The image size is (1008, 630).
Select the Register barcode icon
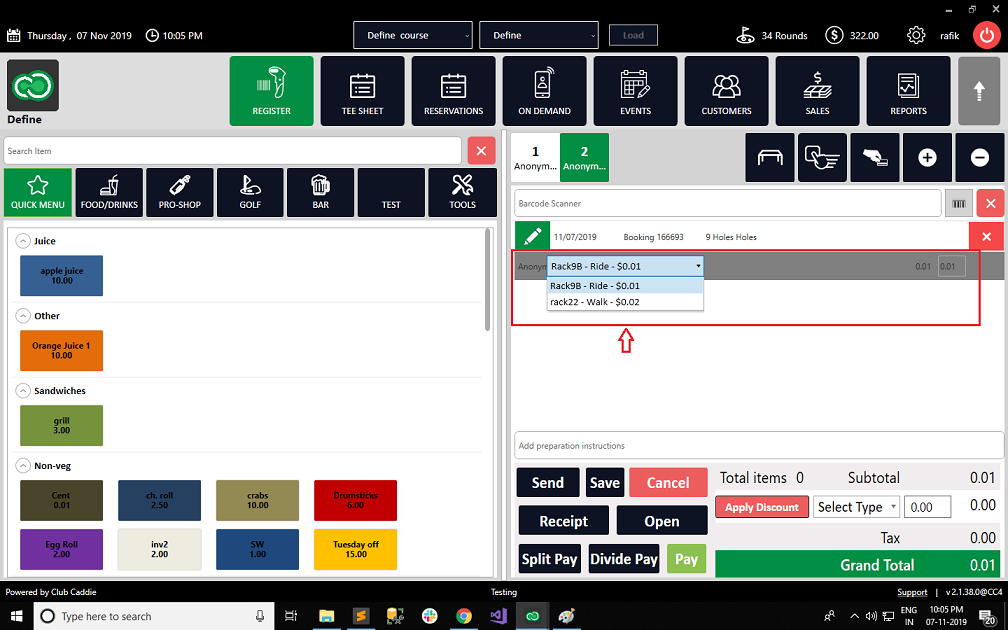click(x=271, y=90)
